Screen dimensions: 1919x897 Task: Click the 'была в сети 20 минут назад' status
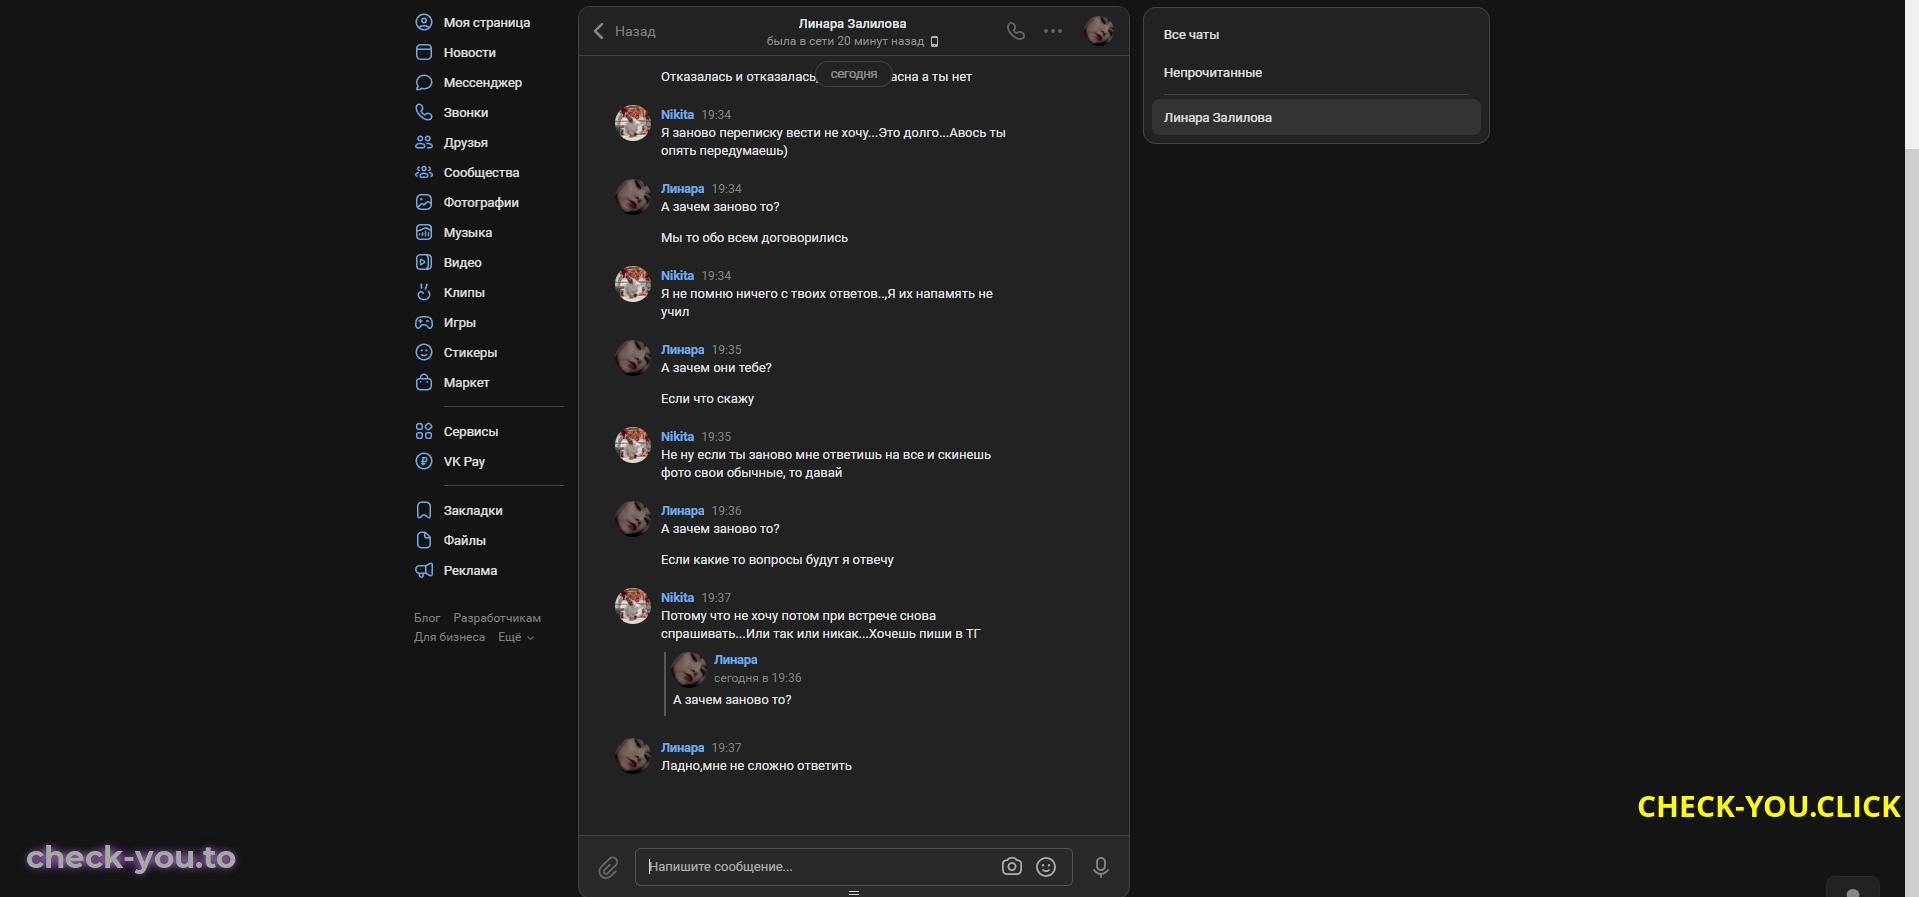tap(845, 41)
